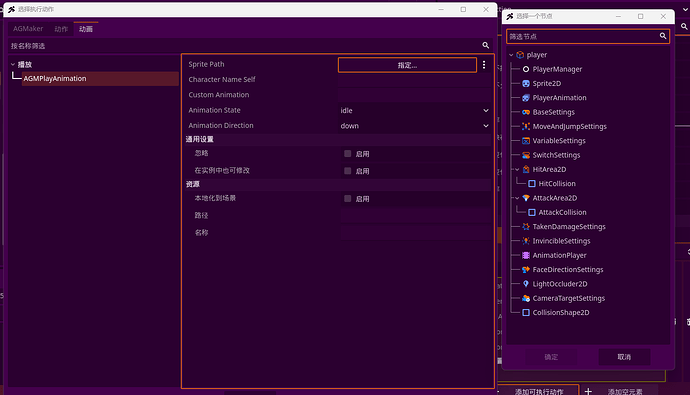
Task: Click the HitArea2D node icon
Action: click(x=526, y=169)
